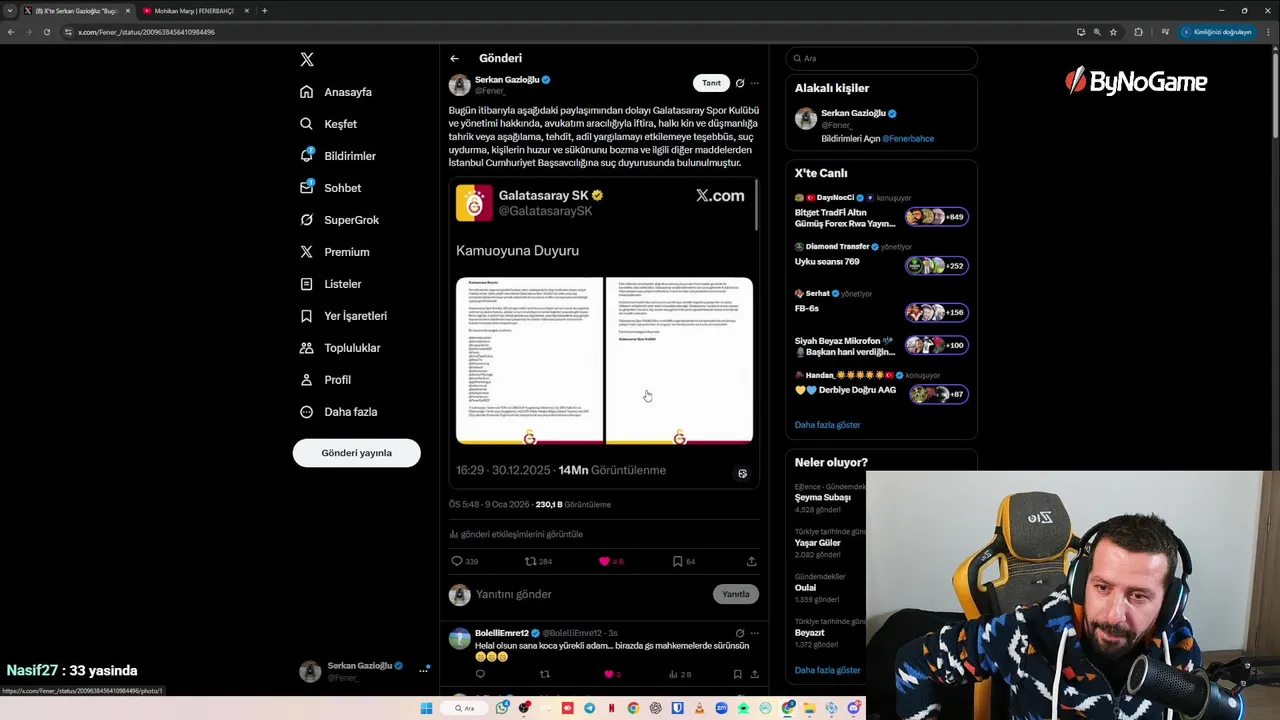Screen dimensions: 1280x720
Task: Click the browser address bar URL
Action: (146, 32)
